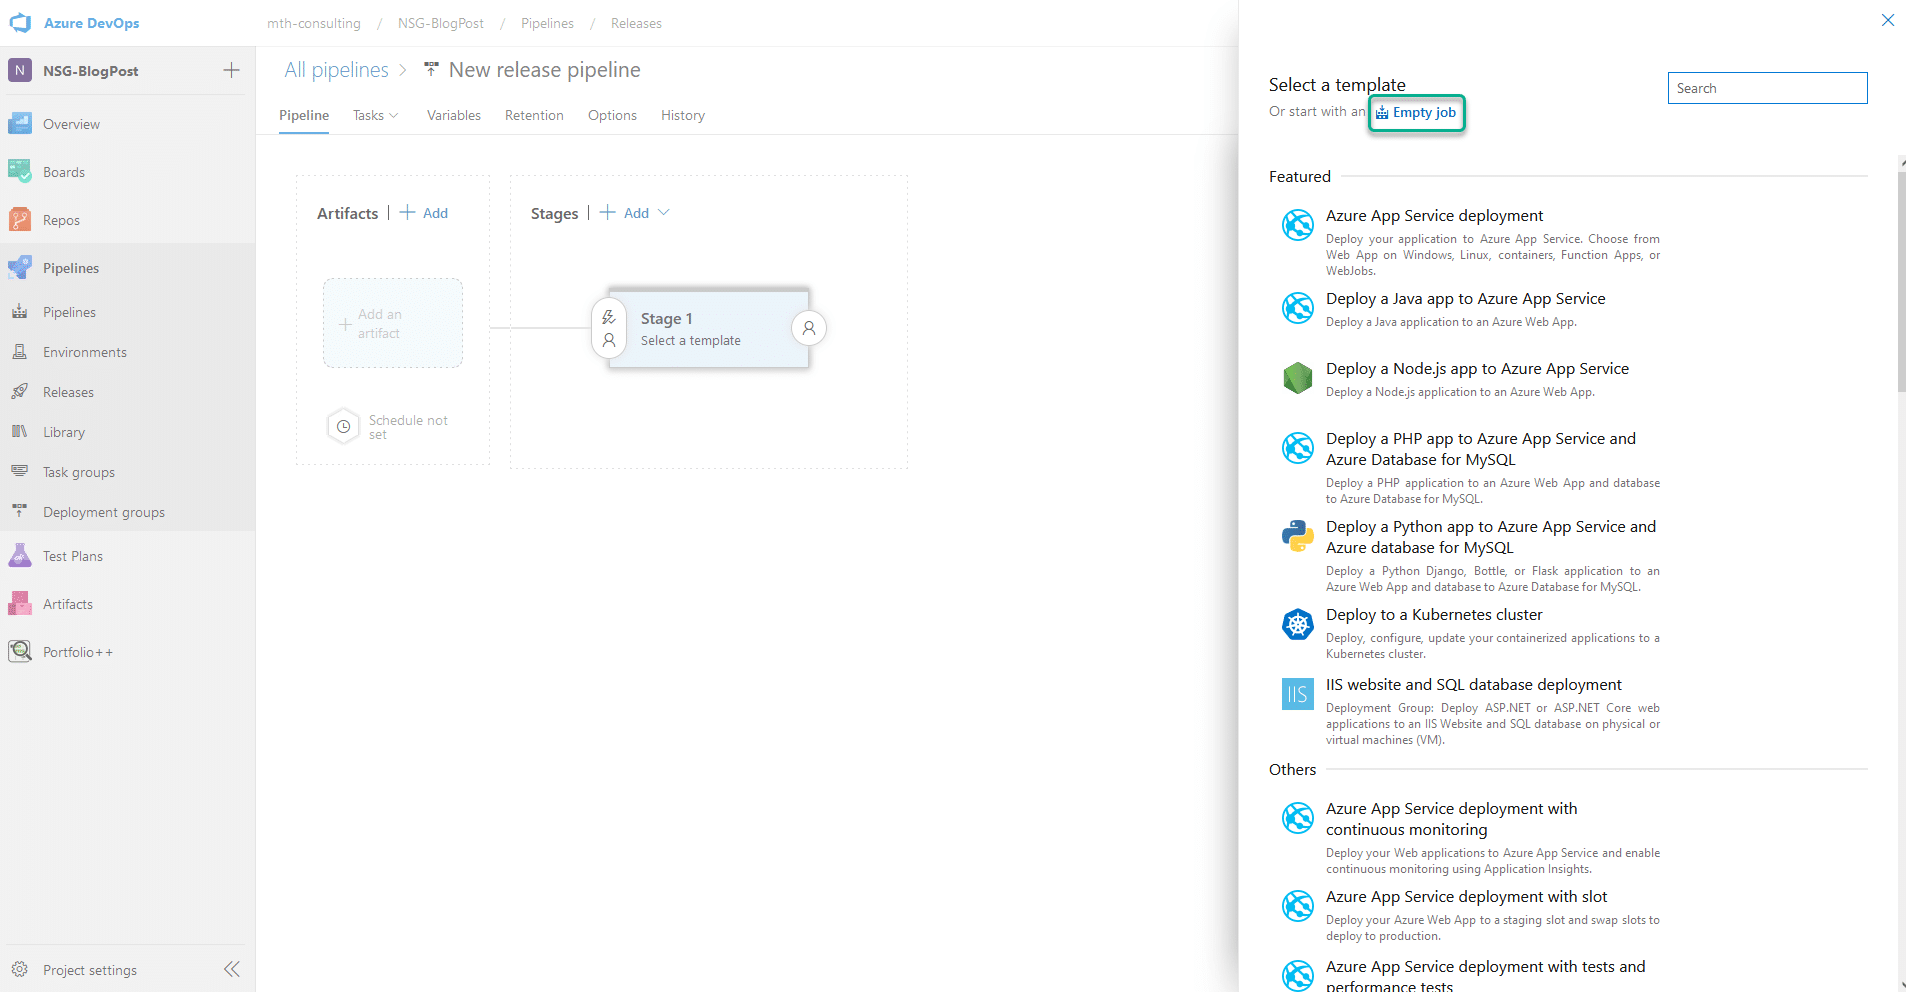The width and height of the screenshot is (1906, 992).
Task: Open the Test Plans flask icon
Action: pyautogui.click(x=20, y=556)
